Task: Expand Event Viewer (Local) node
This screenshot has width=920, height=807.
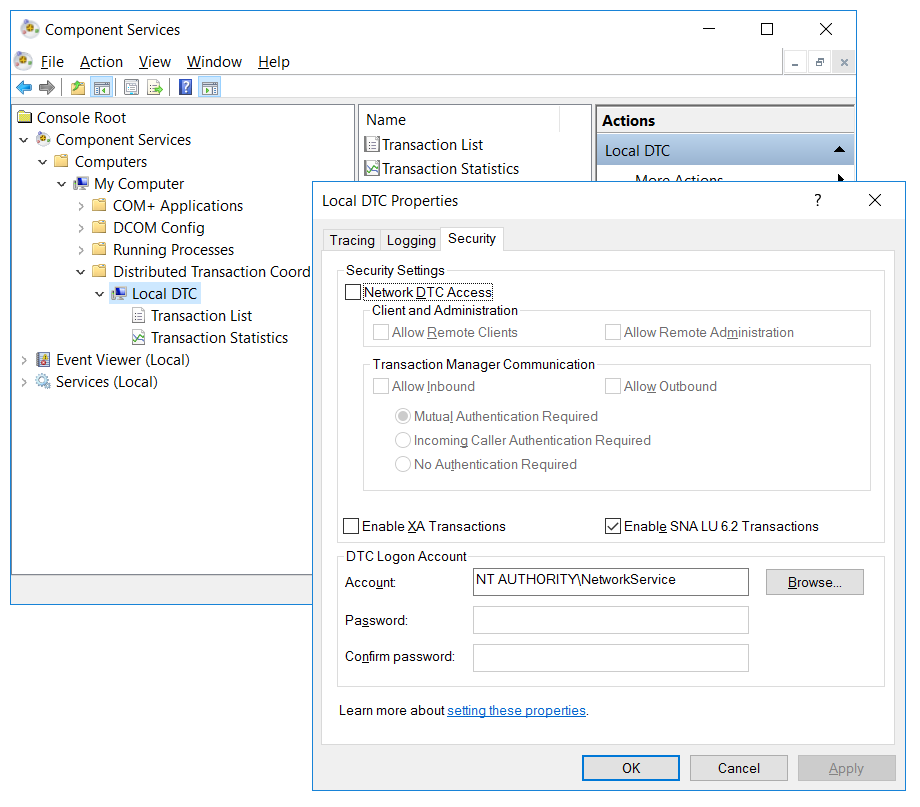Action: [x=24, y=360]
